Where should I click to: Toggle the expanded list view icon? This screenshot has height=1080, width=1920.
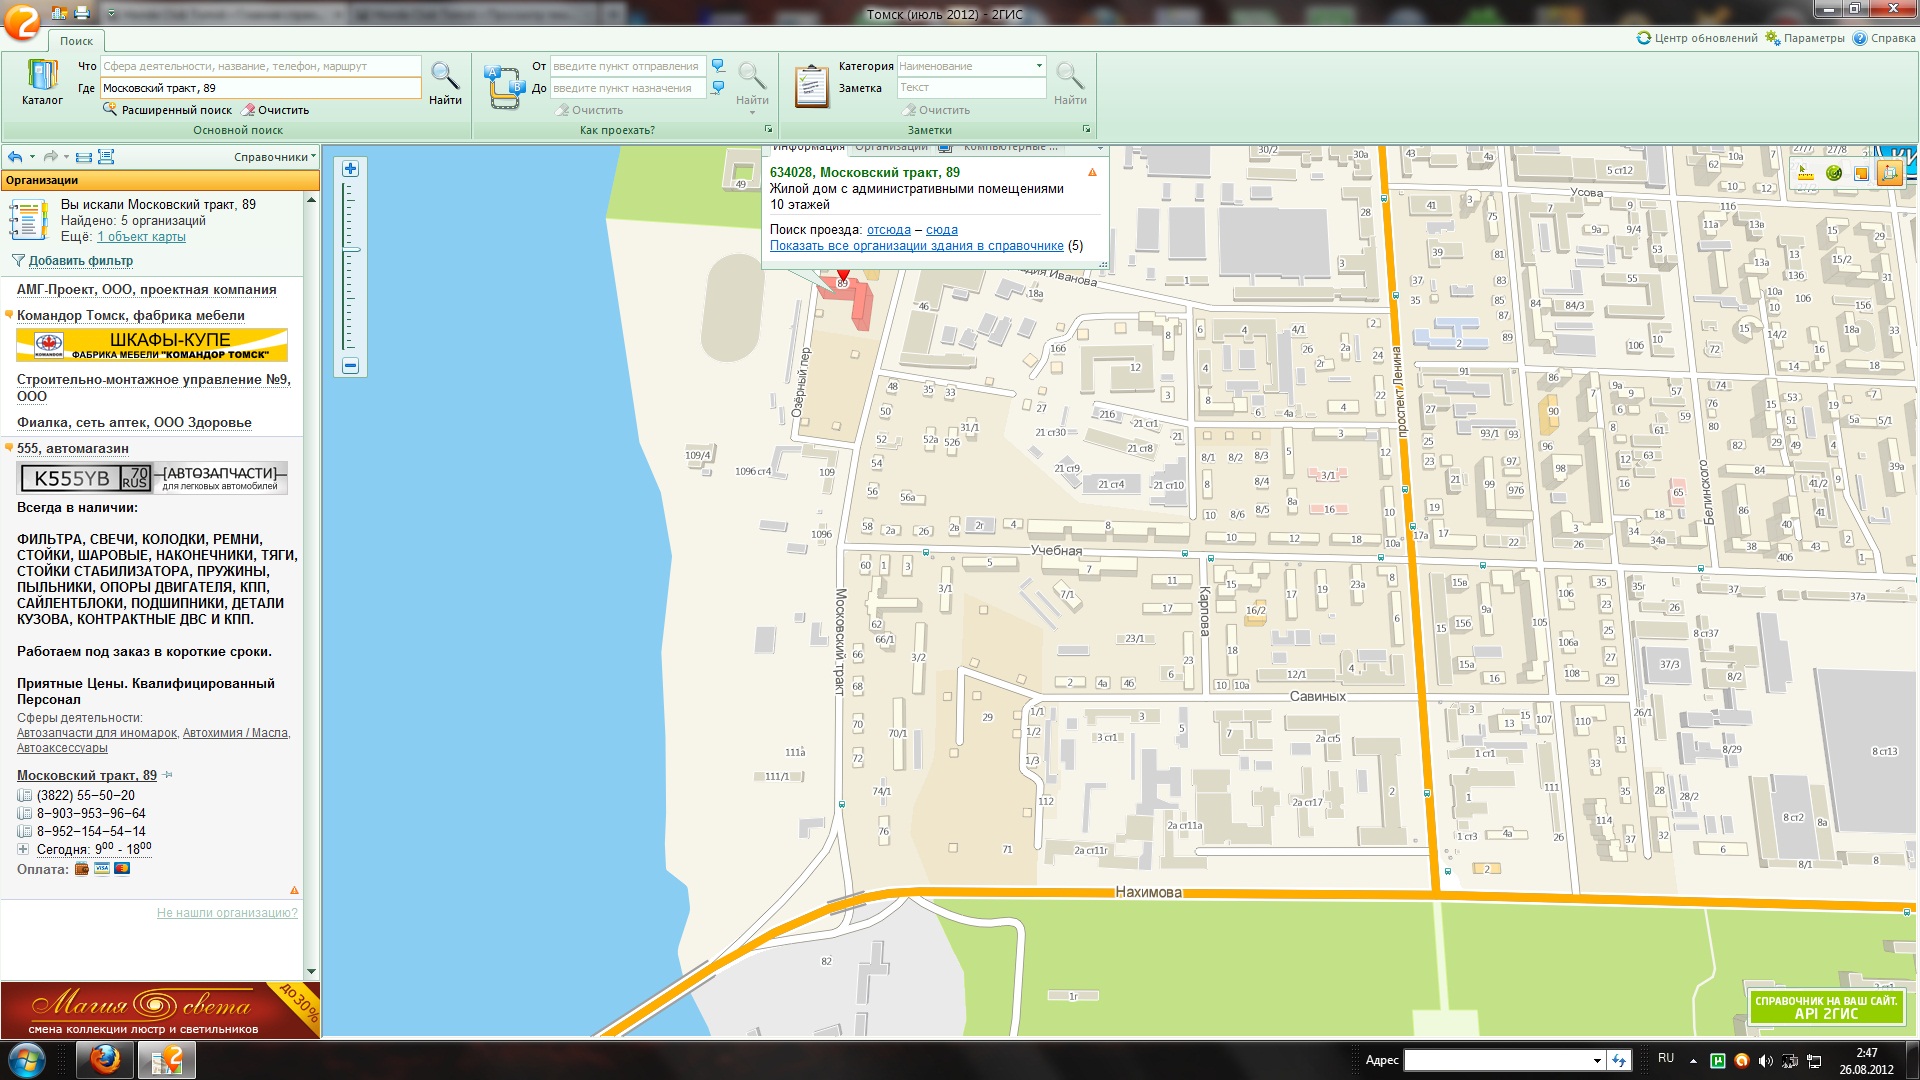click(106, 157)
